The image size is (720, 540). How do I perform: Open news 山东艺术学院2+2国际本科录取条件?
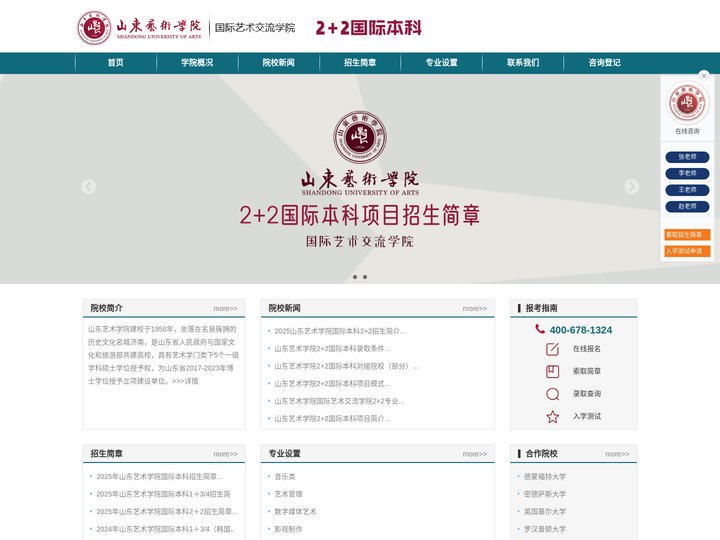pyautogui.click(x=332, y=349)
